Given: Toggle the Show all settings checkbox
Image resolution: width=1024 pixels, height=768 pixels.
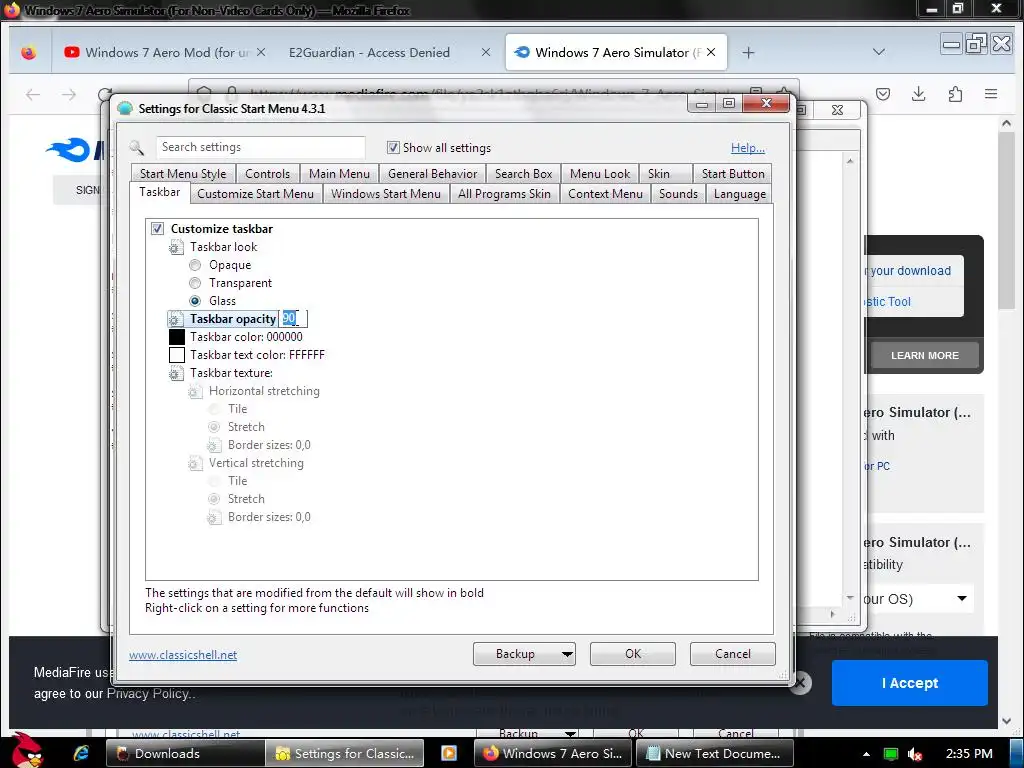Looking at the screenshot, I should (x=393, y=148).
